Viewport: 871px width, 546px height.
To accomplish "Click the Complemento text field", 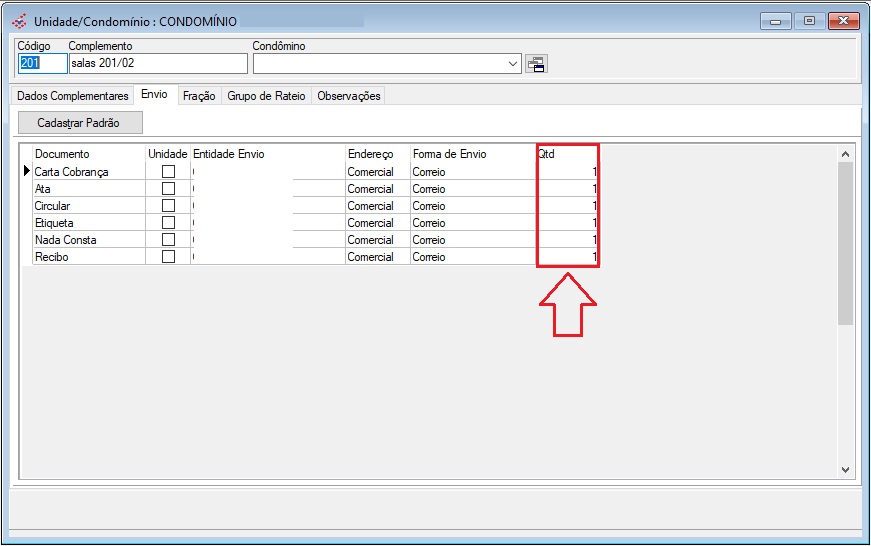I will [157, 64].
